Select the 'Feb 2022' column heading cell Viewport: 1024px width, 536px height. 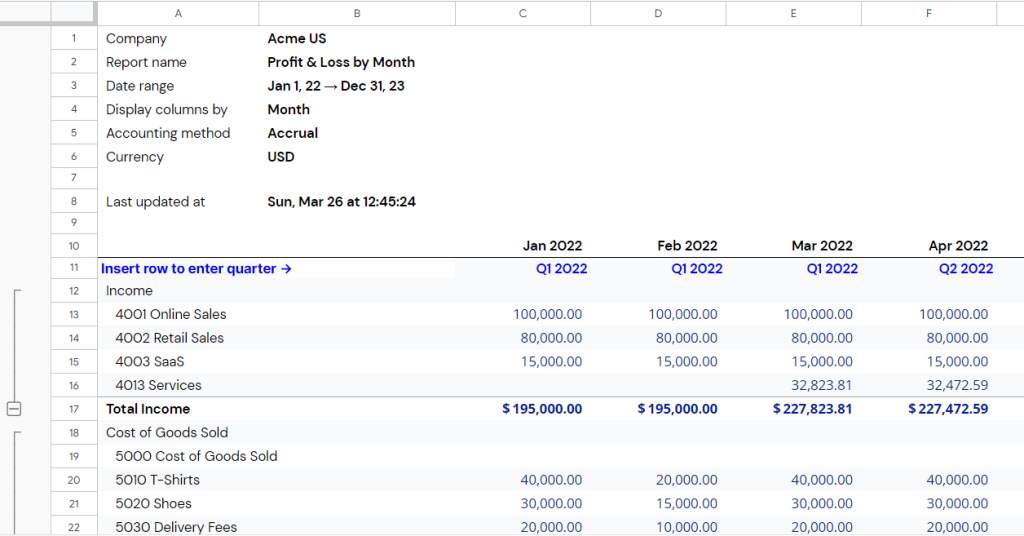click(x=658, y=245)
